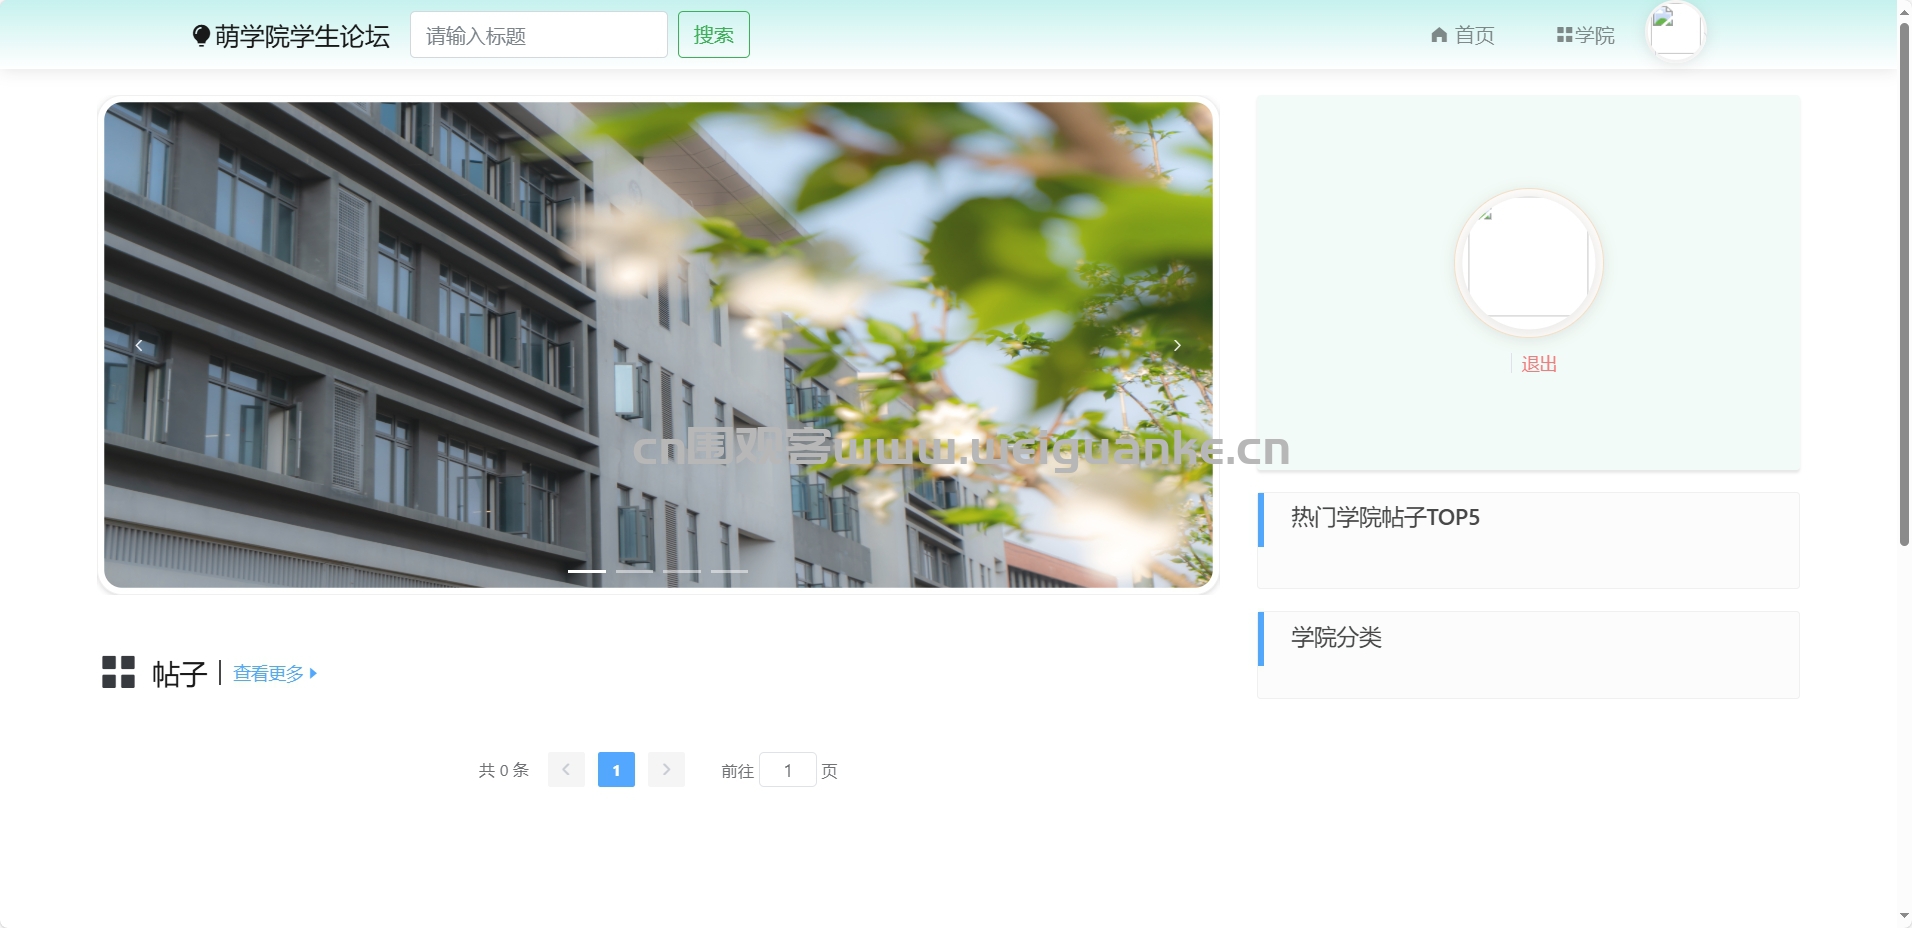Show previous carousel slide with left arrow
The width and height of the screenshot is (1912, 928).
point(139,345)
